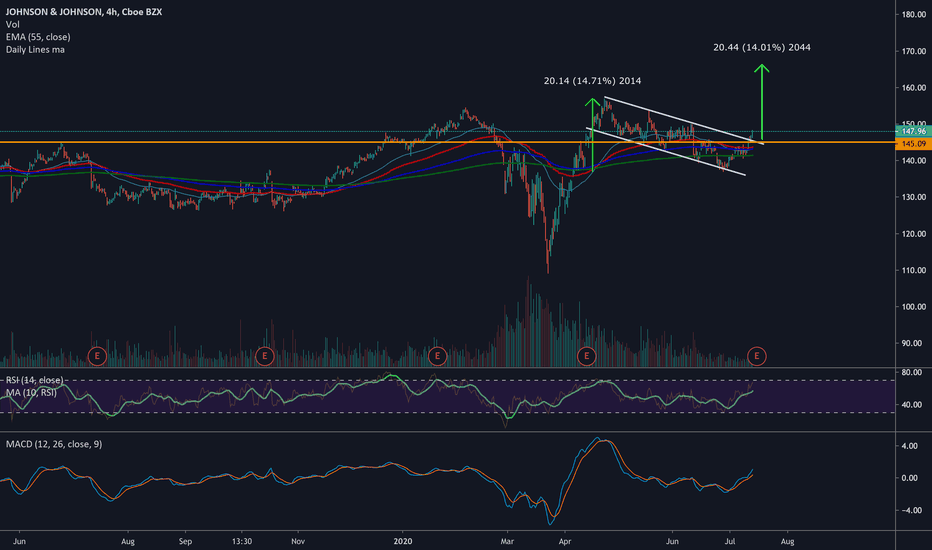Select the JOHNSON & JOHNSON chart title

(84, 12)
